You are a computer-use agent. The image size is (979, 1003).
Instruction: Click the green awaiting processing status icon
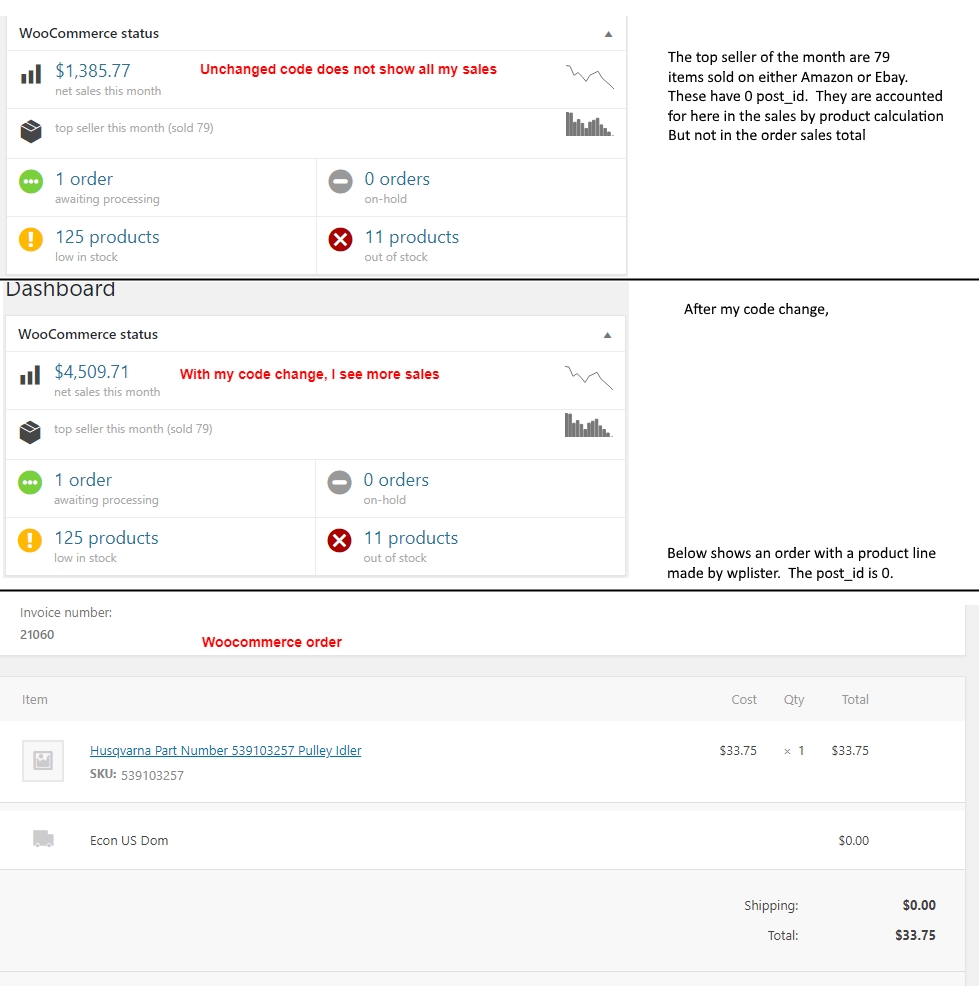coord(31,182)
